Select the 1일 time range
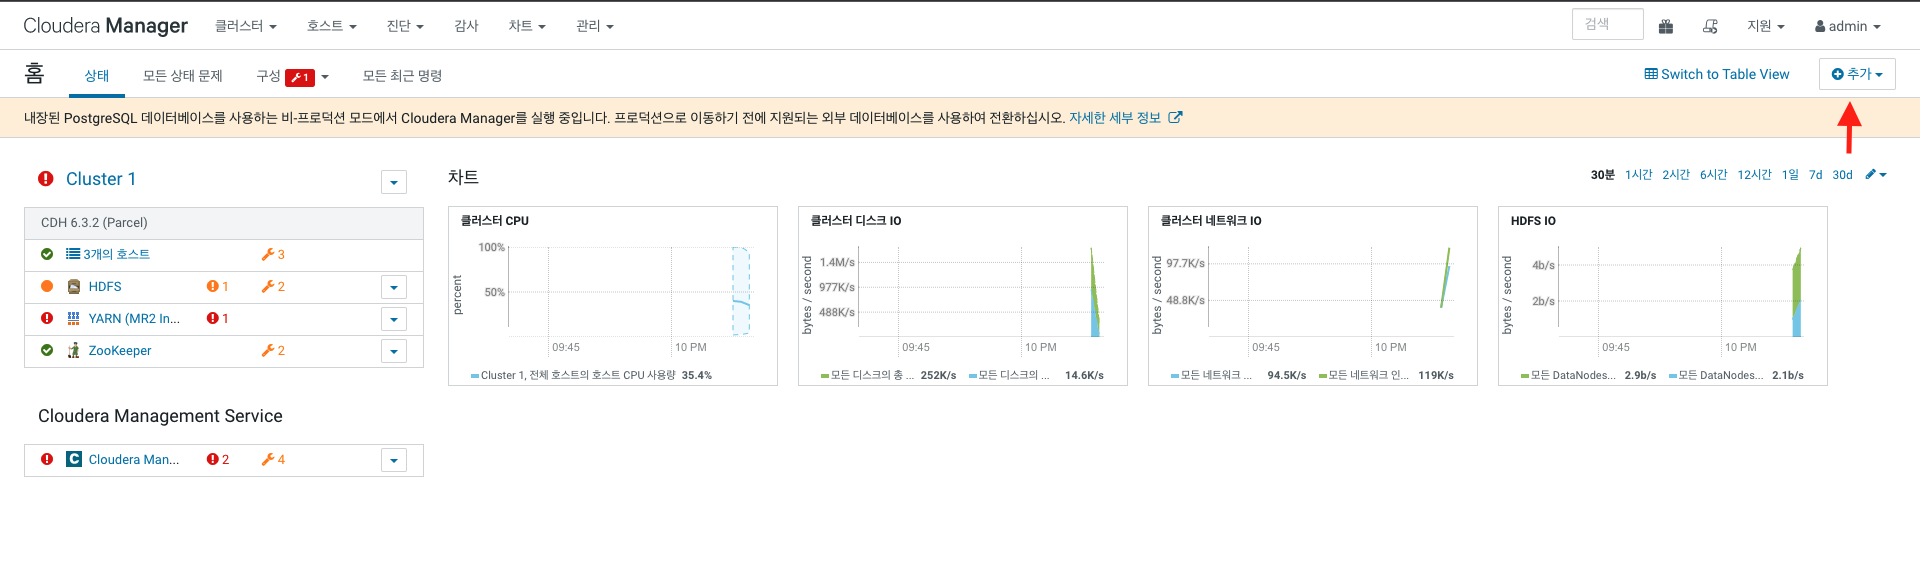 click(1790, 175)
